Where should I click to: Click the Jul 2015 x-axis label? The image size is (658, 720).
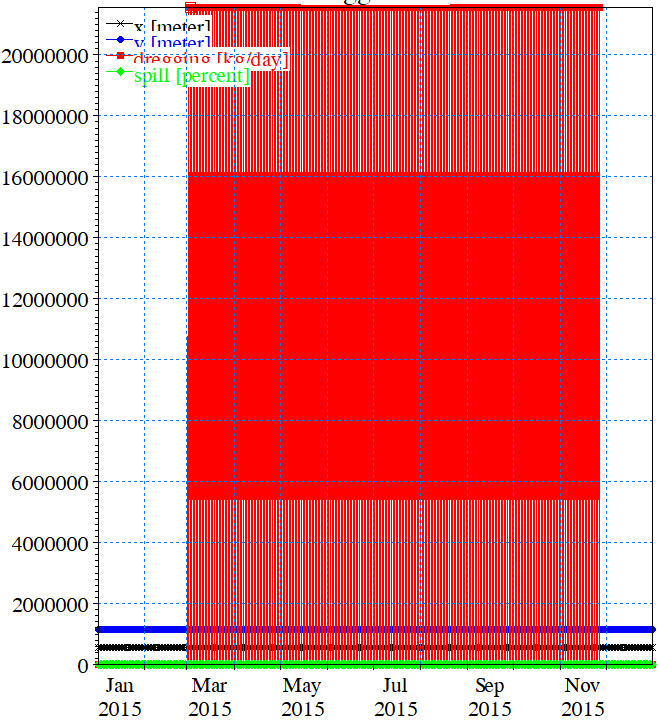tap(396, 697)
